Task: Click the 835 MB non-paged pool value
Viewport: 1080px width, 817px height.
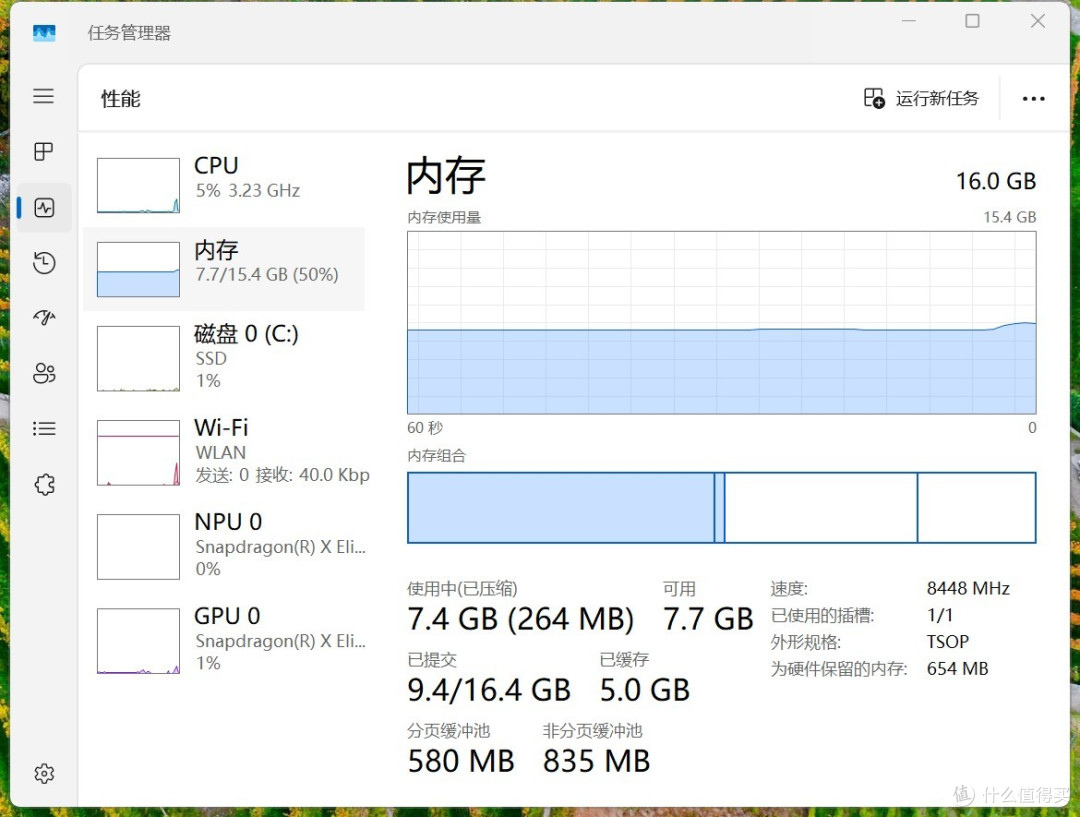Action: tap(596, 761)
